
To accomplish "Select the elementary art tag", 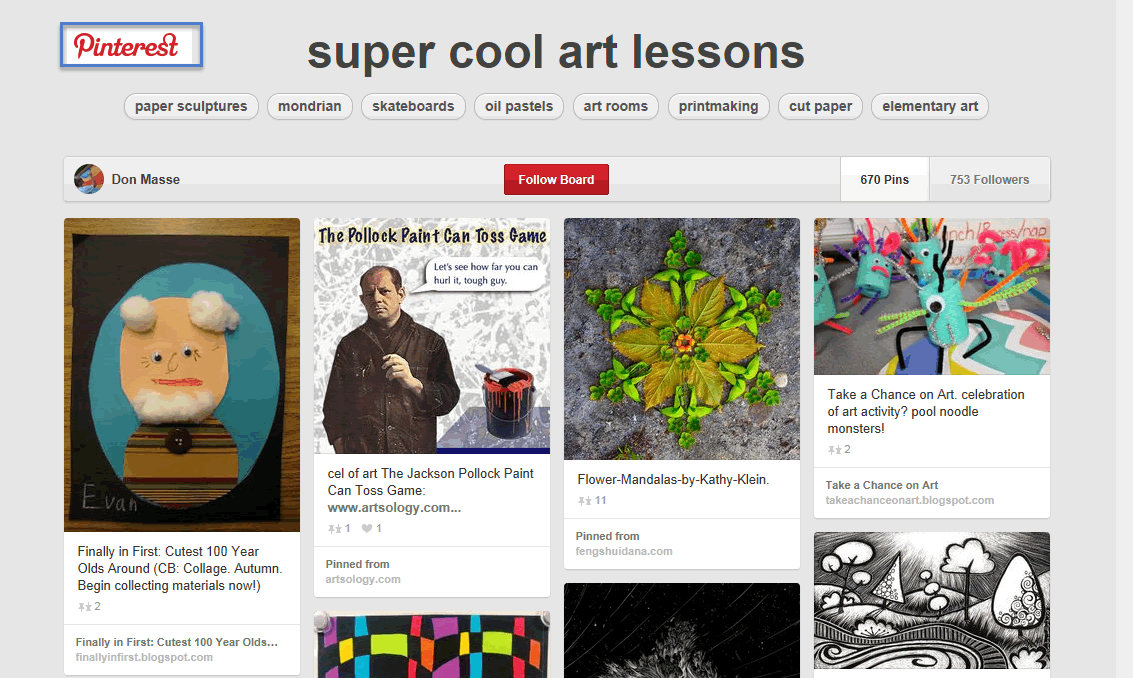I will pyautogui.click(x=929, y=106).
